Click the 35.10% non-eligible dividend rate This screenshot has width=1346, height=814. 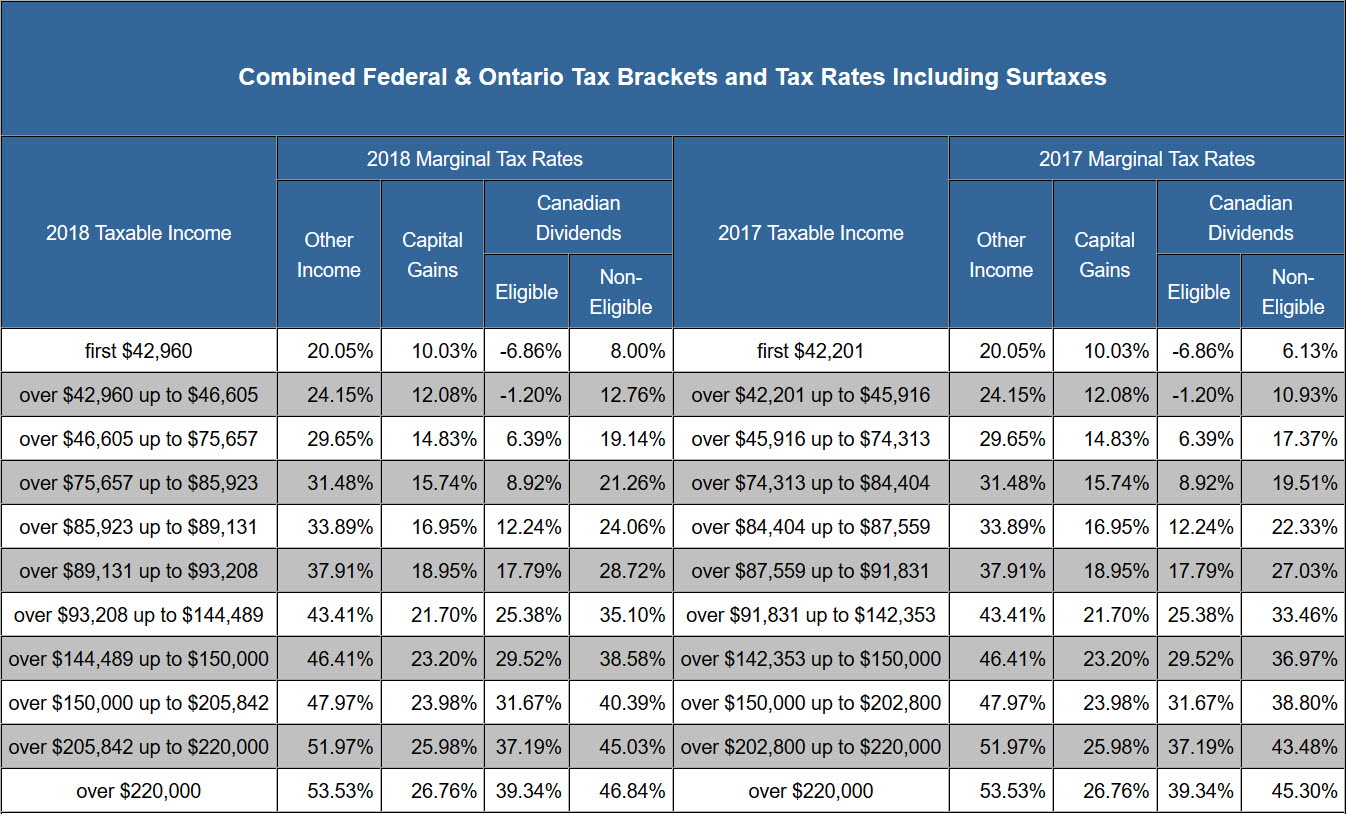coord(620,614)
